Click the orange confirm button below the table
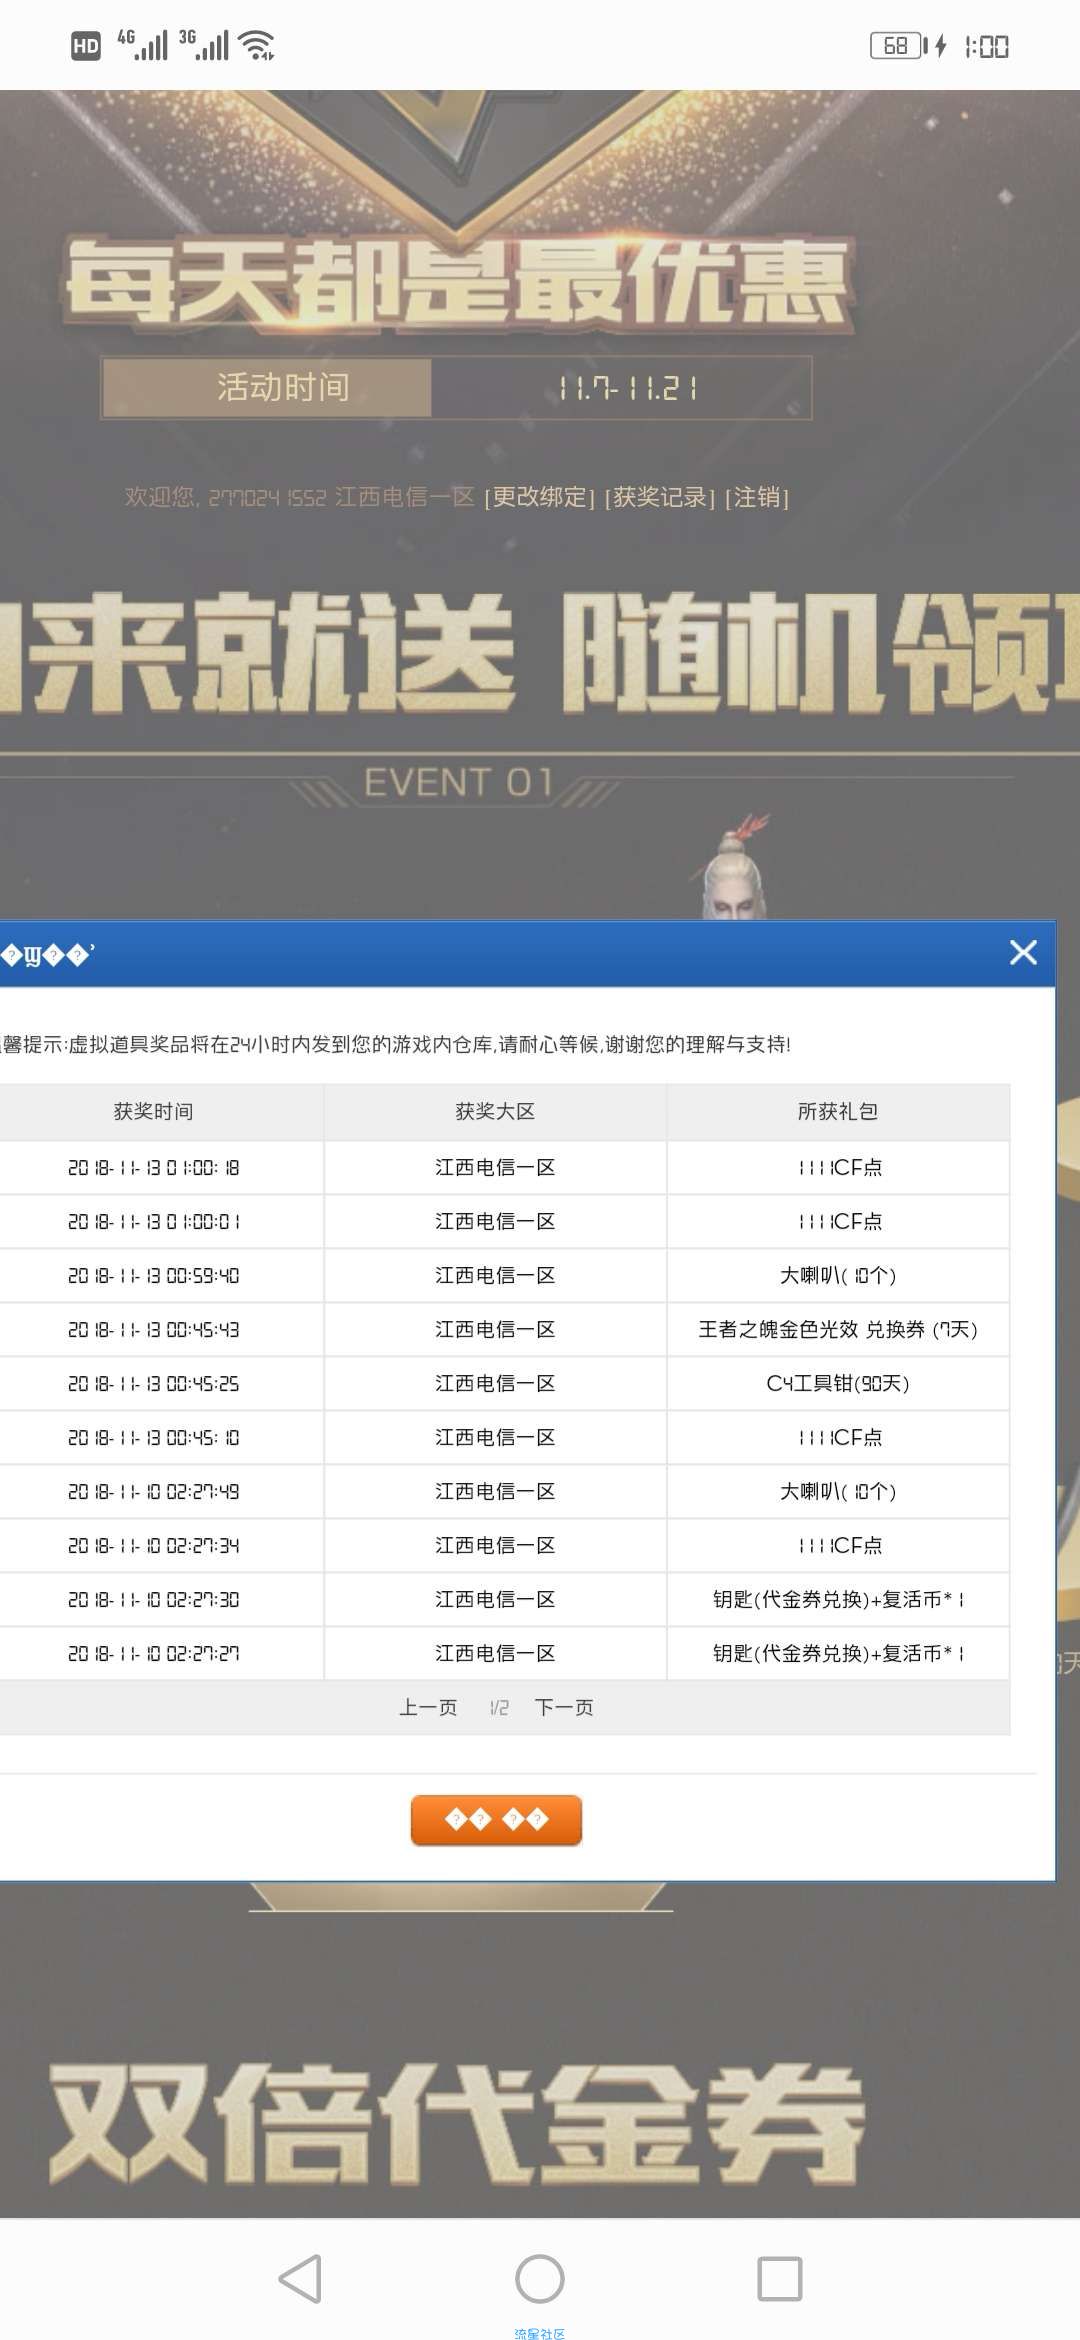This screenshot has width=1080, height=2340. (x=496, y=1819)
